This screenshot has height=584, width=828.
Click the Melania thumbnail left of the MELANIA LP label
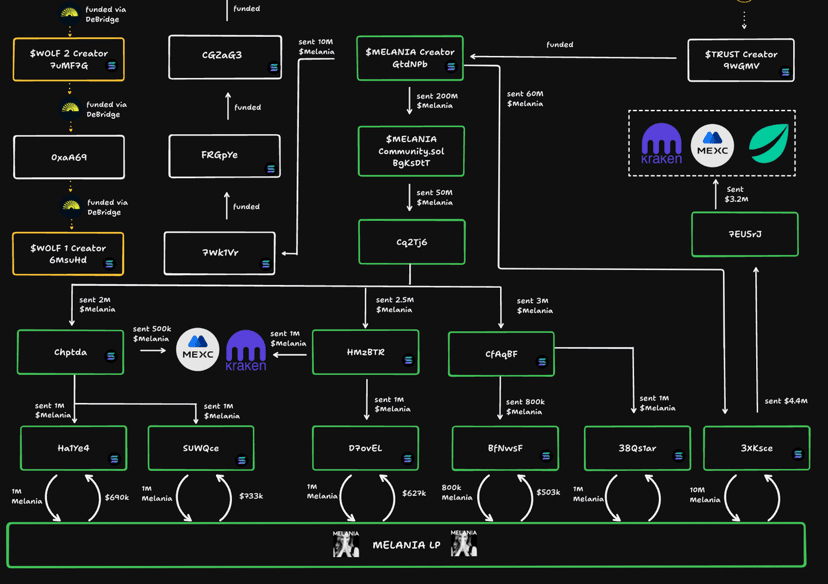pyautogui.click(x=346, y=544)
